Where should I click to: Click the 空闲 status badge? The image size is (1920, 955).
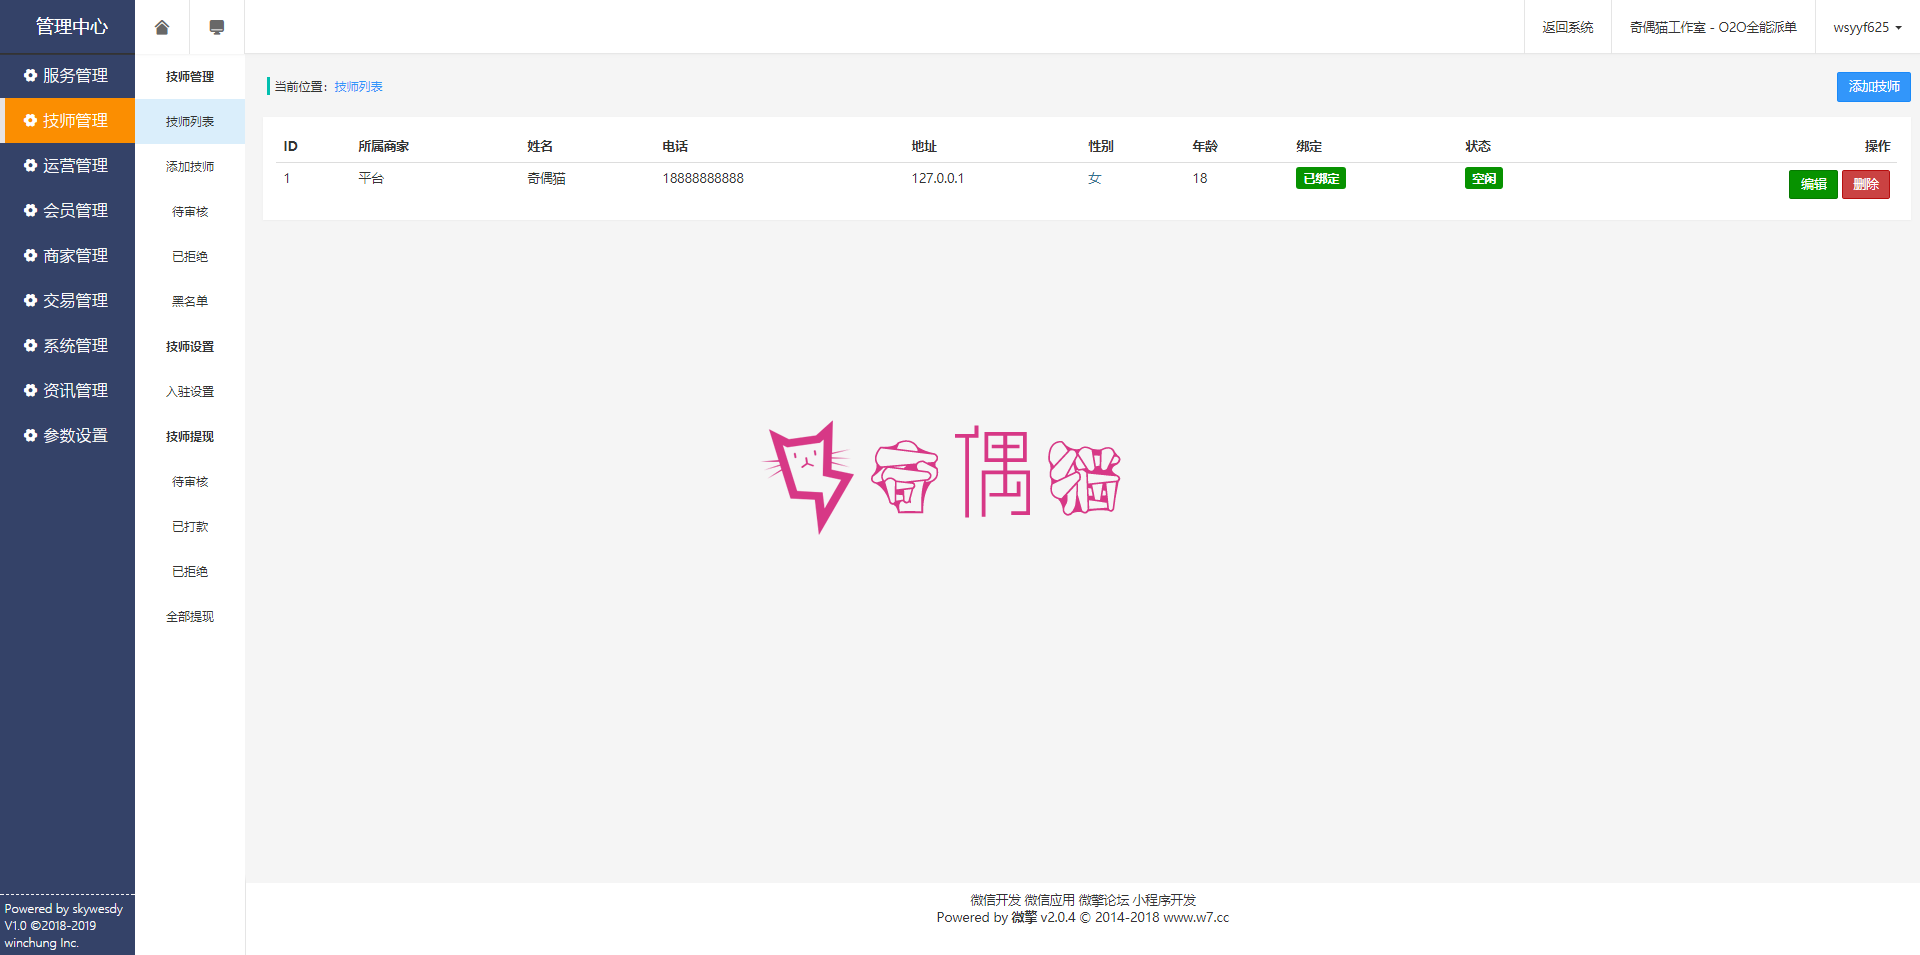(1484, 178)
